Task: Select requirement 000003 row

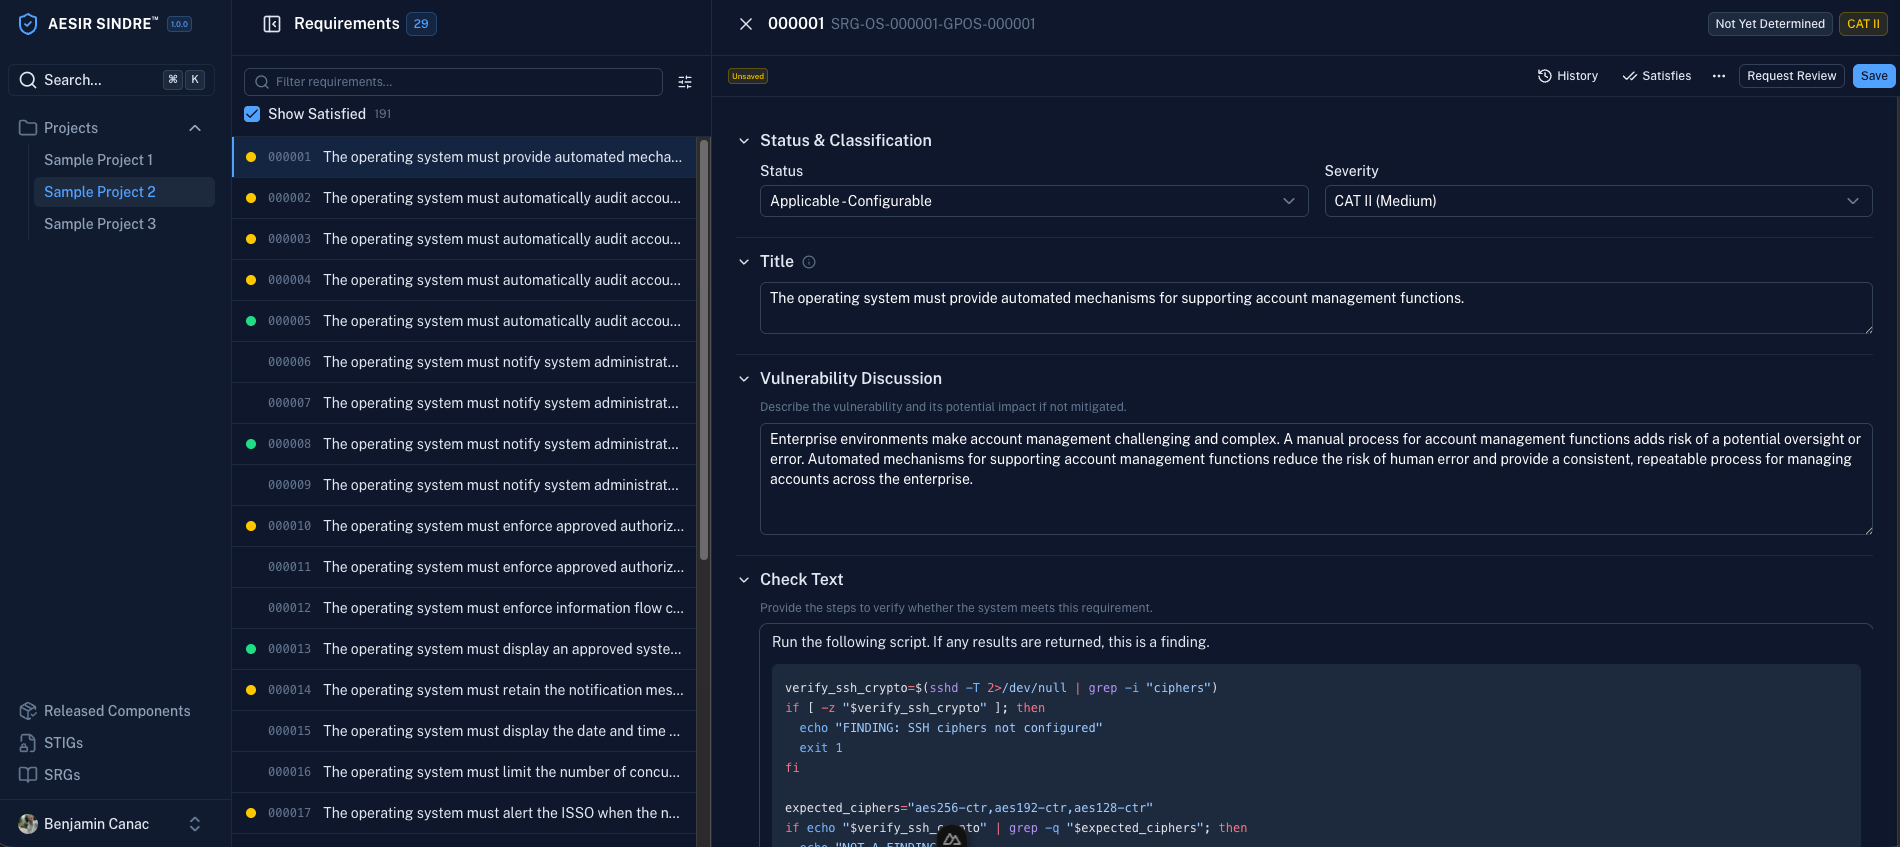Action: [464, 239]
